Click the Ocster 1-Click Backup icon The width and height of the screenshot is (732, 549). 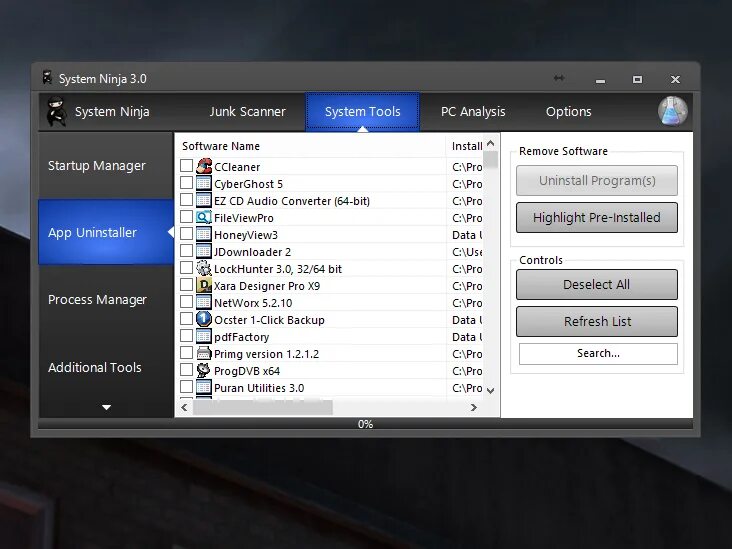point(204,319)
